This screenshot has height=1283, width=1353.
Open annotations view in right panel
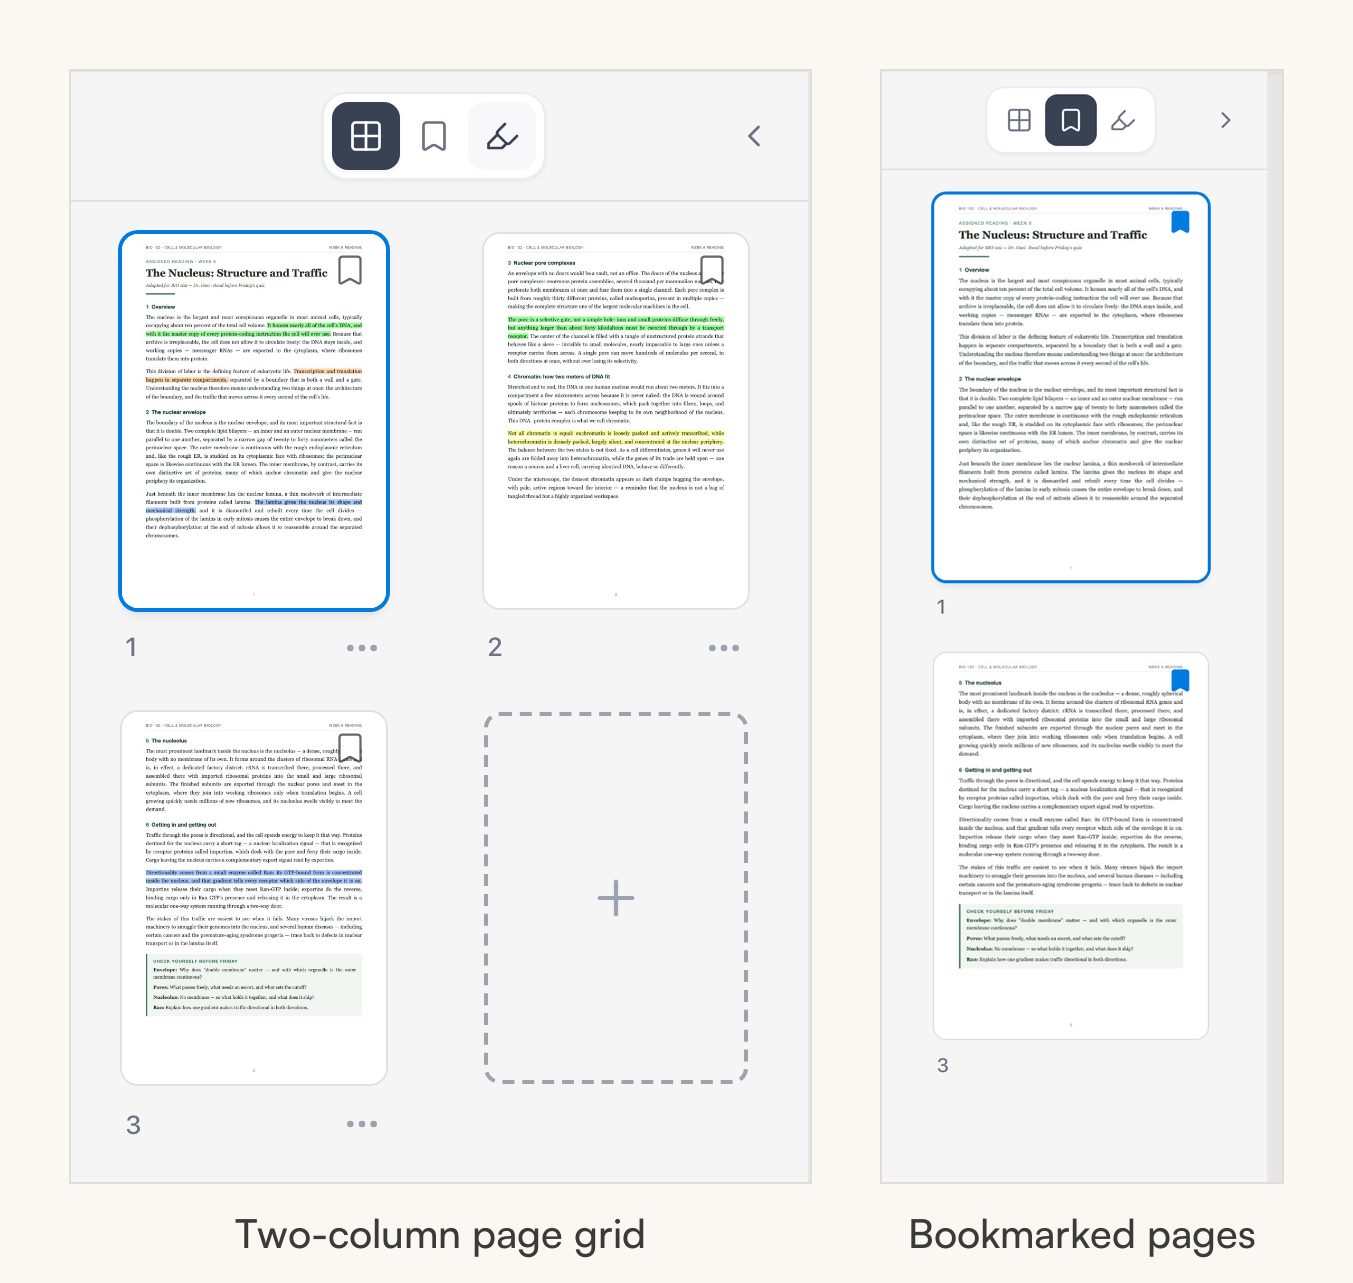pyautogui.click(x=1123, y=120)
